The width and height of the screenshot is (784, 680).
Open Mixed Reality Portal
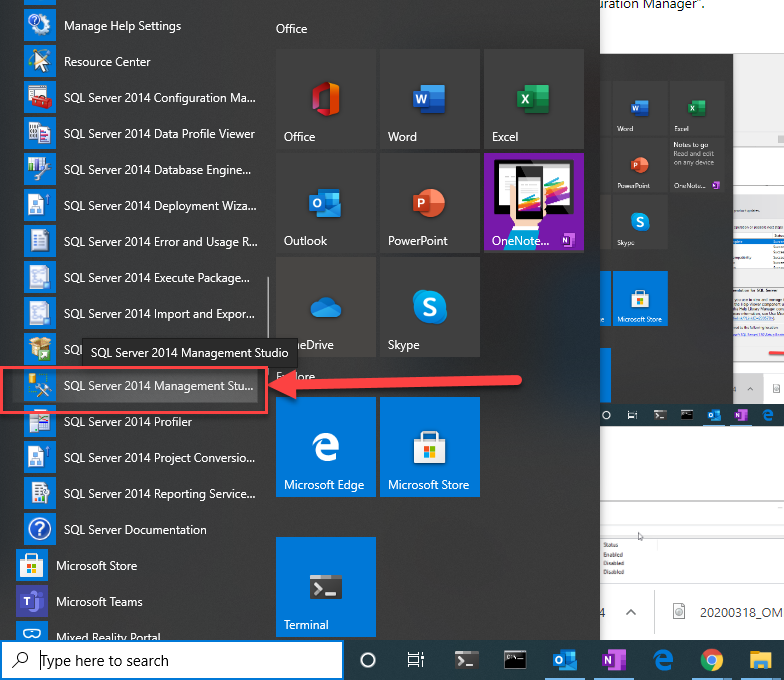click(135, 631)
